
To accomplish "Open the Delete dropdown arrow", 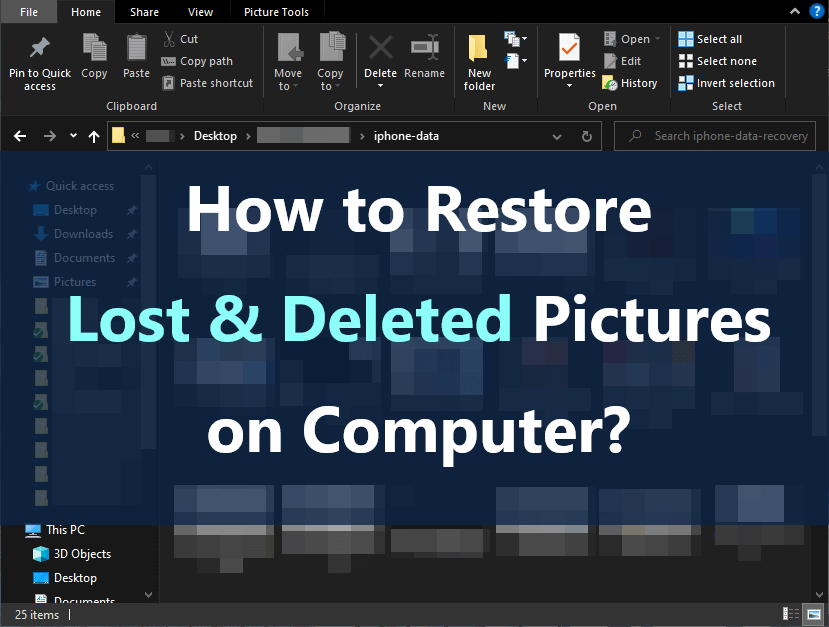I will (x=380, y=86).
